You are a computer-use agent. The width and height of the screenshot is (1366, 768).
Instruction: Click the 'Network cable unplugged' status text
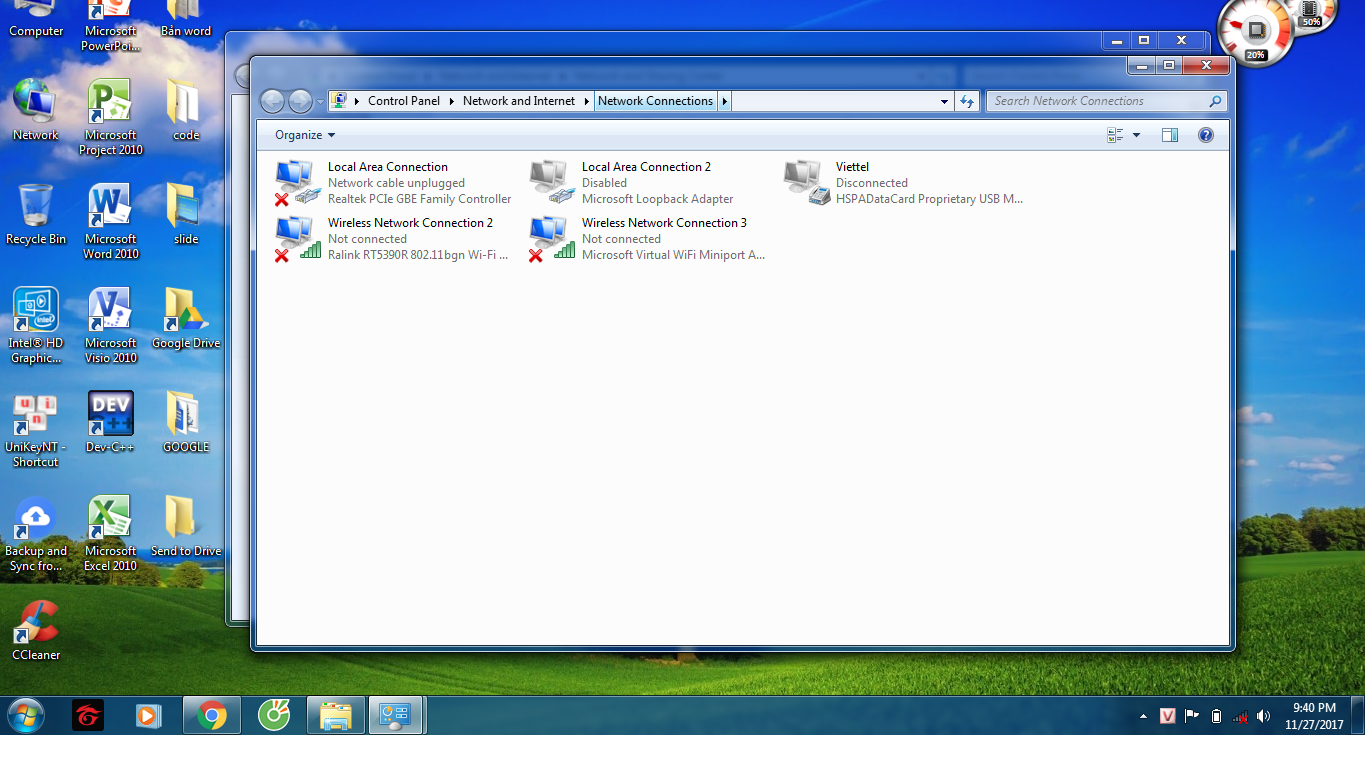tap(396, 183)
